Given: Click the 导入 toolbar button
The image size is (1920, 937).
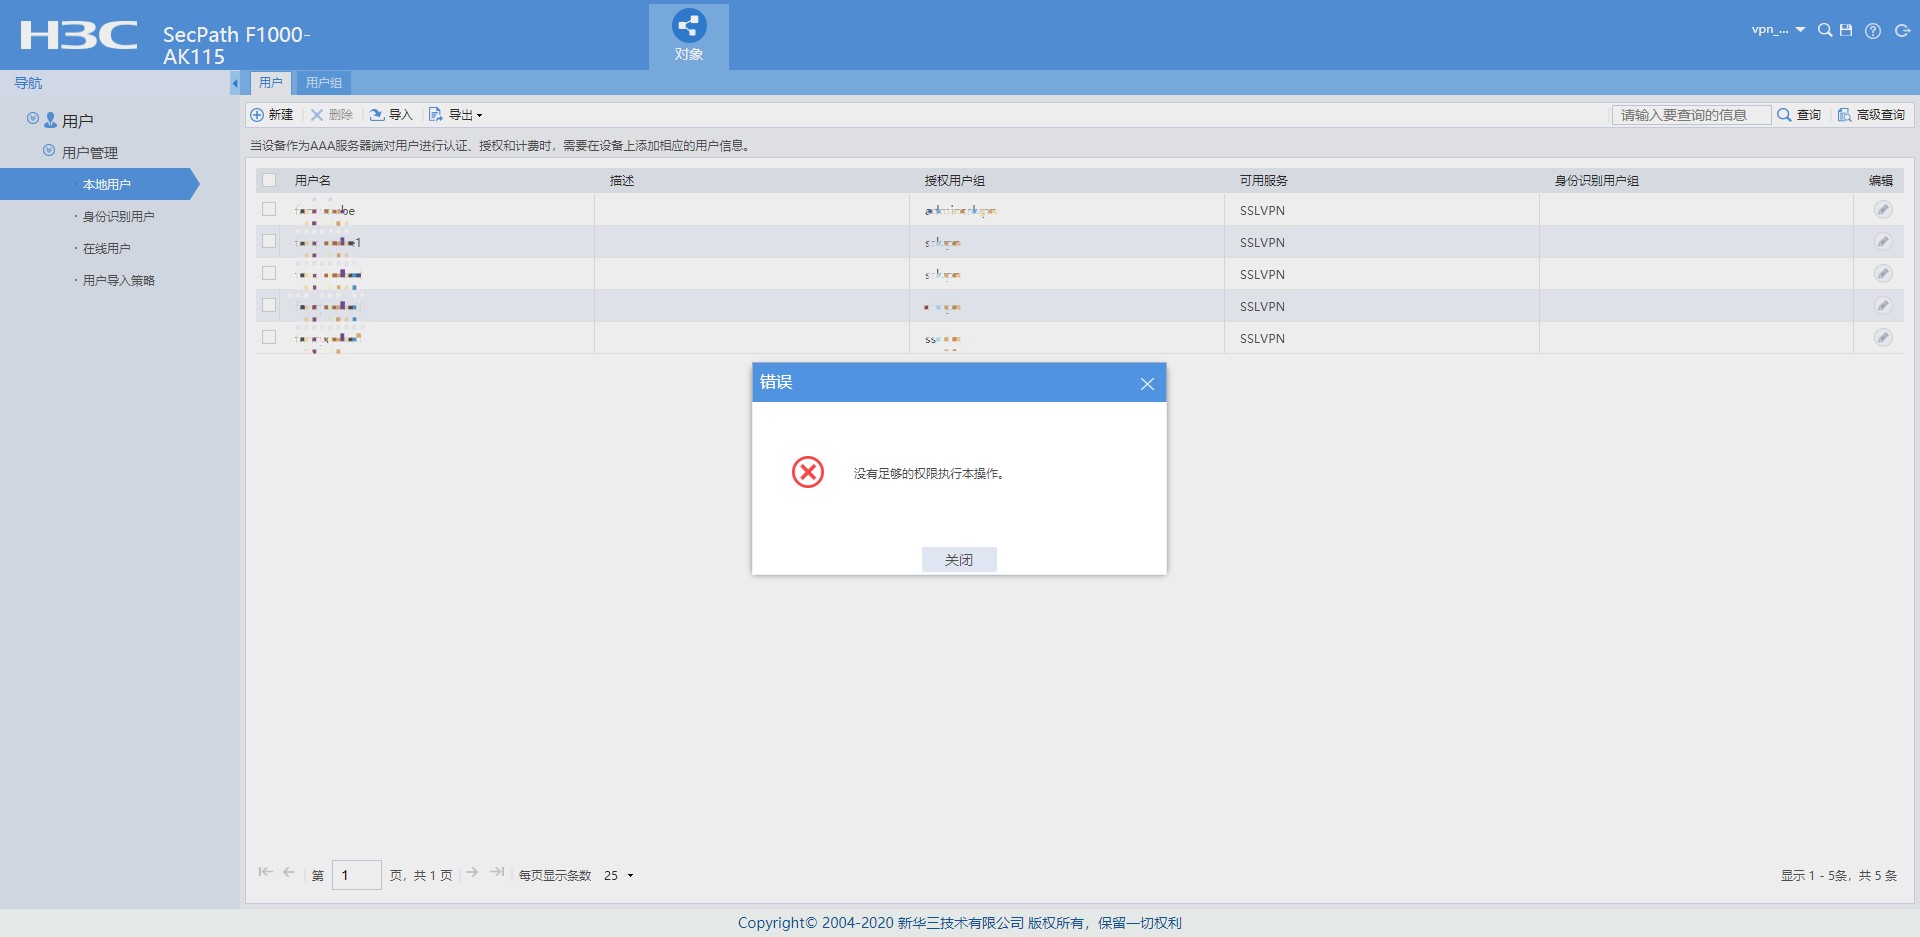Looking at the screenshot, I should (x=391, y=115).
